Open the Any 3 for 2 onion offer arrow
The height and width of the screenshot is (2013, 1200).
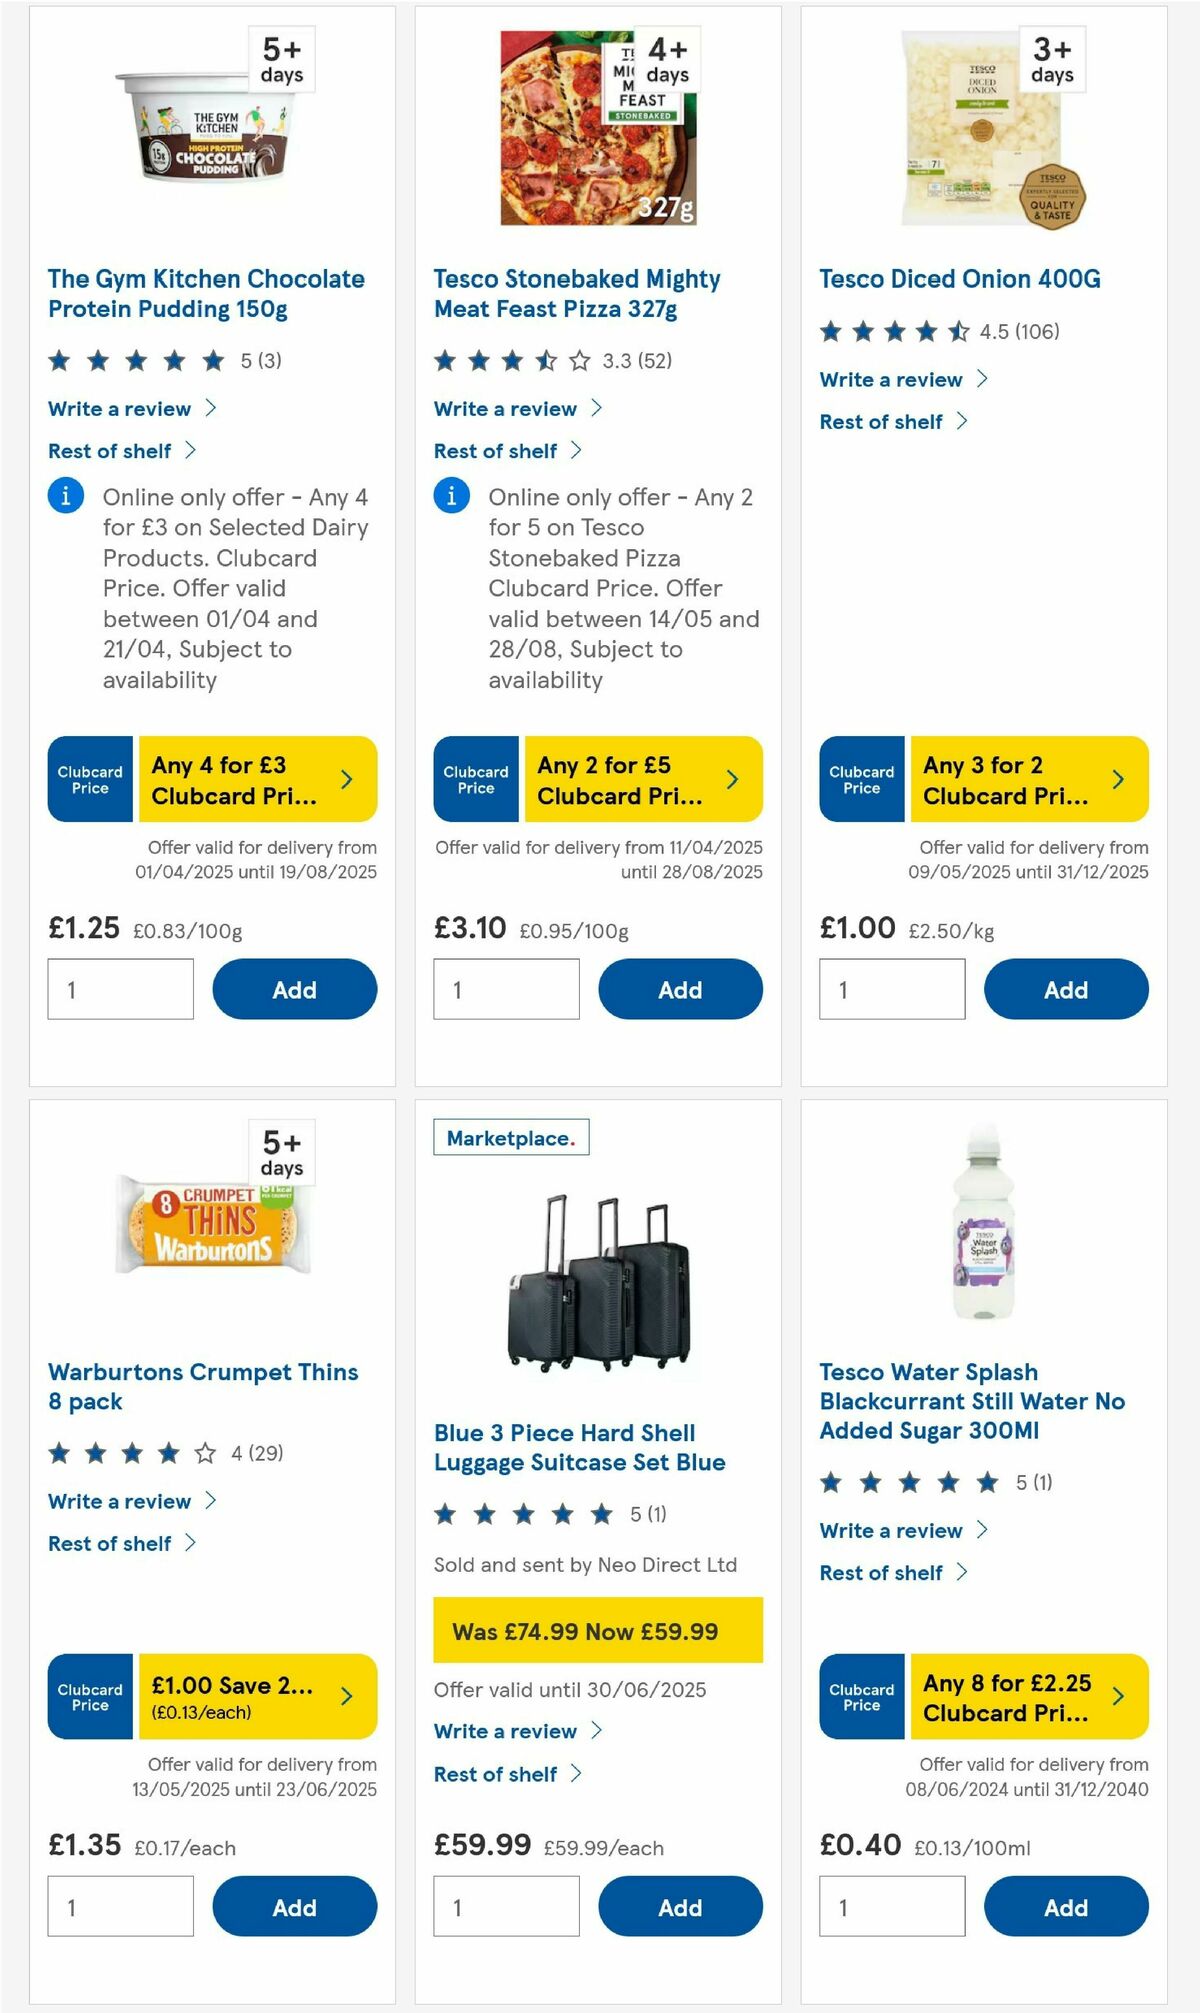[1119, 778]
